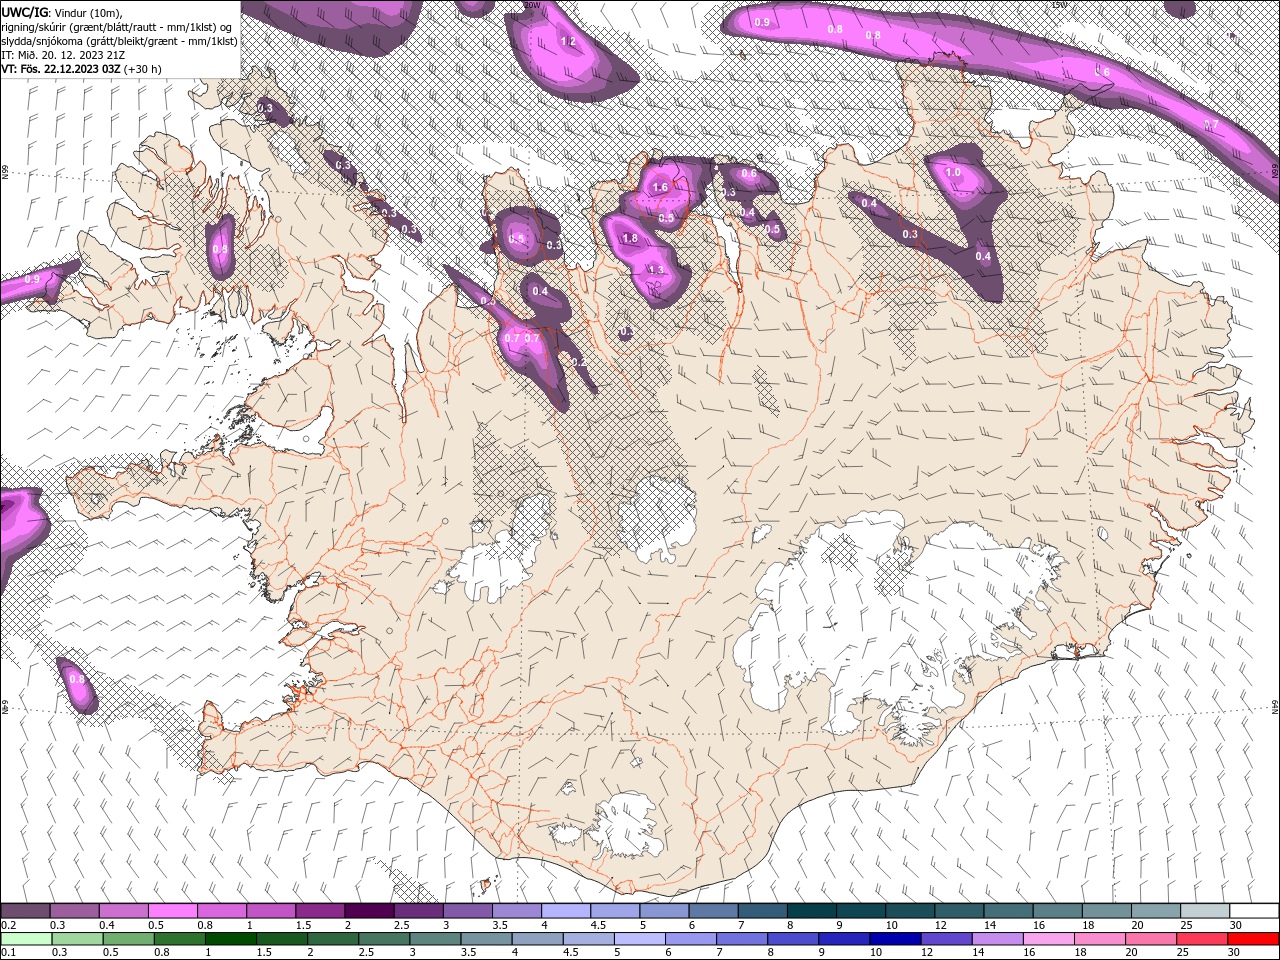
Task: Click the top-row legend label 0.8
Action: pos(205,925)
